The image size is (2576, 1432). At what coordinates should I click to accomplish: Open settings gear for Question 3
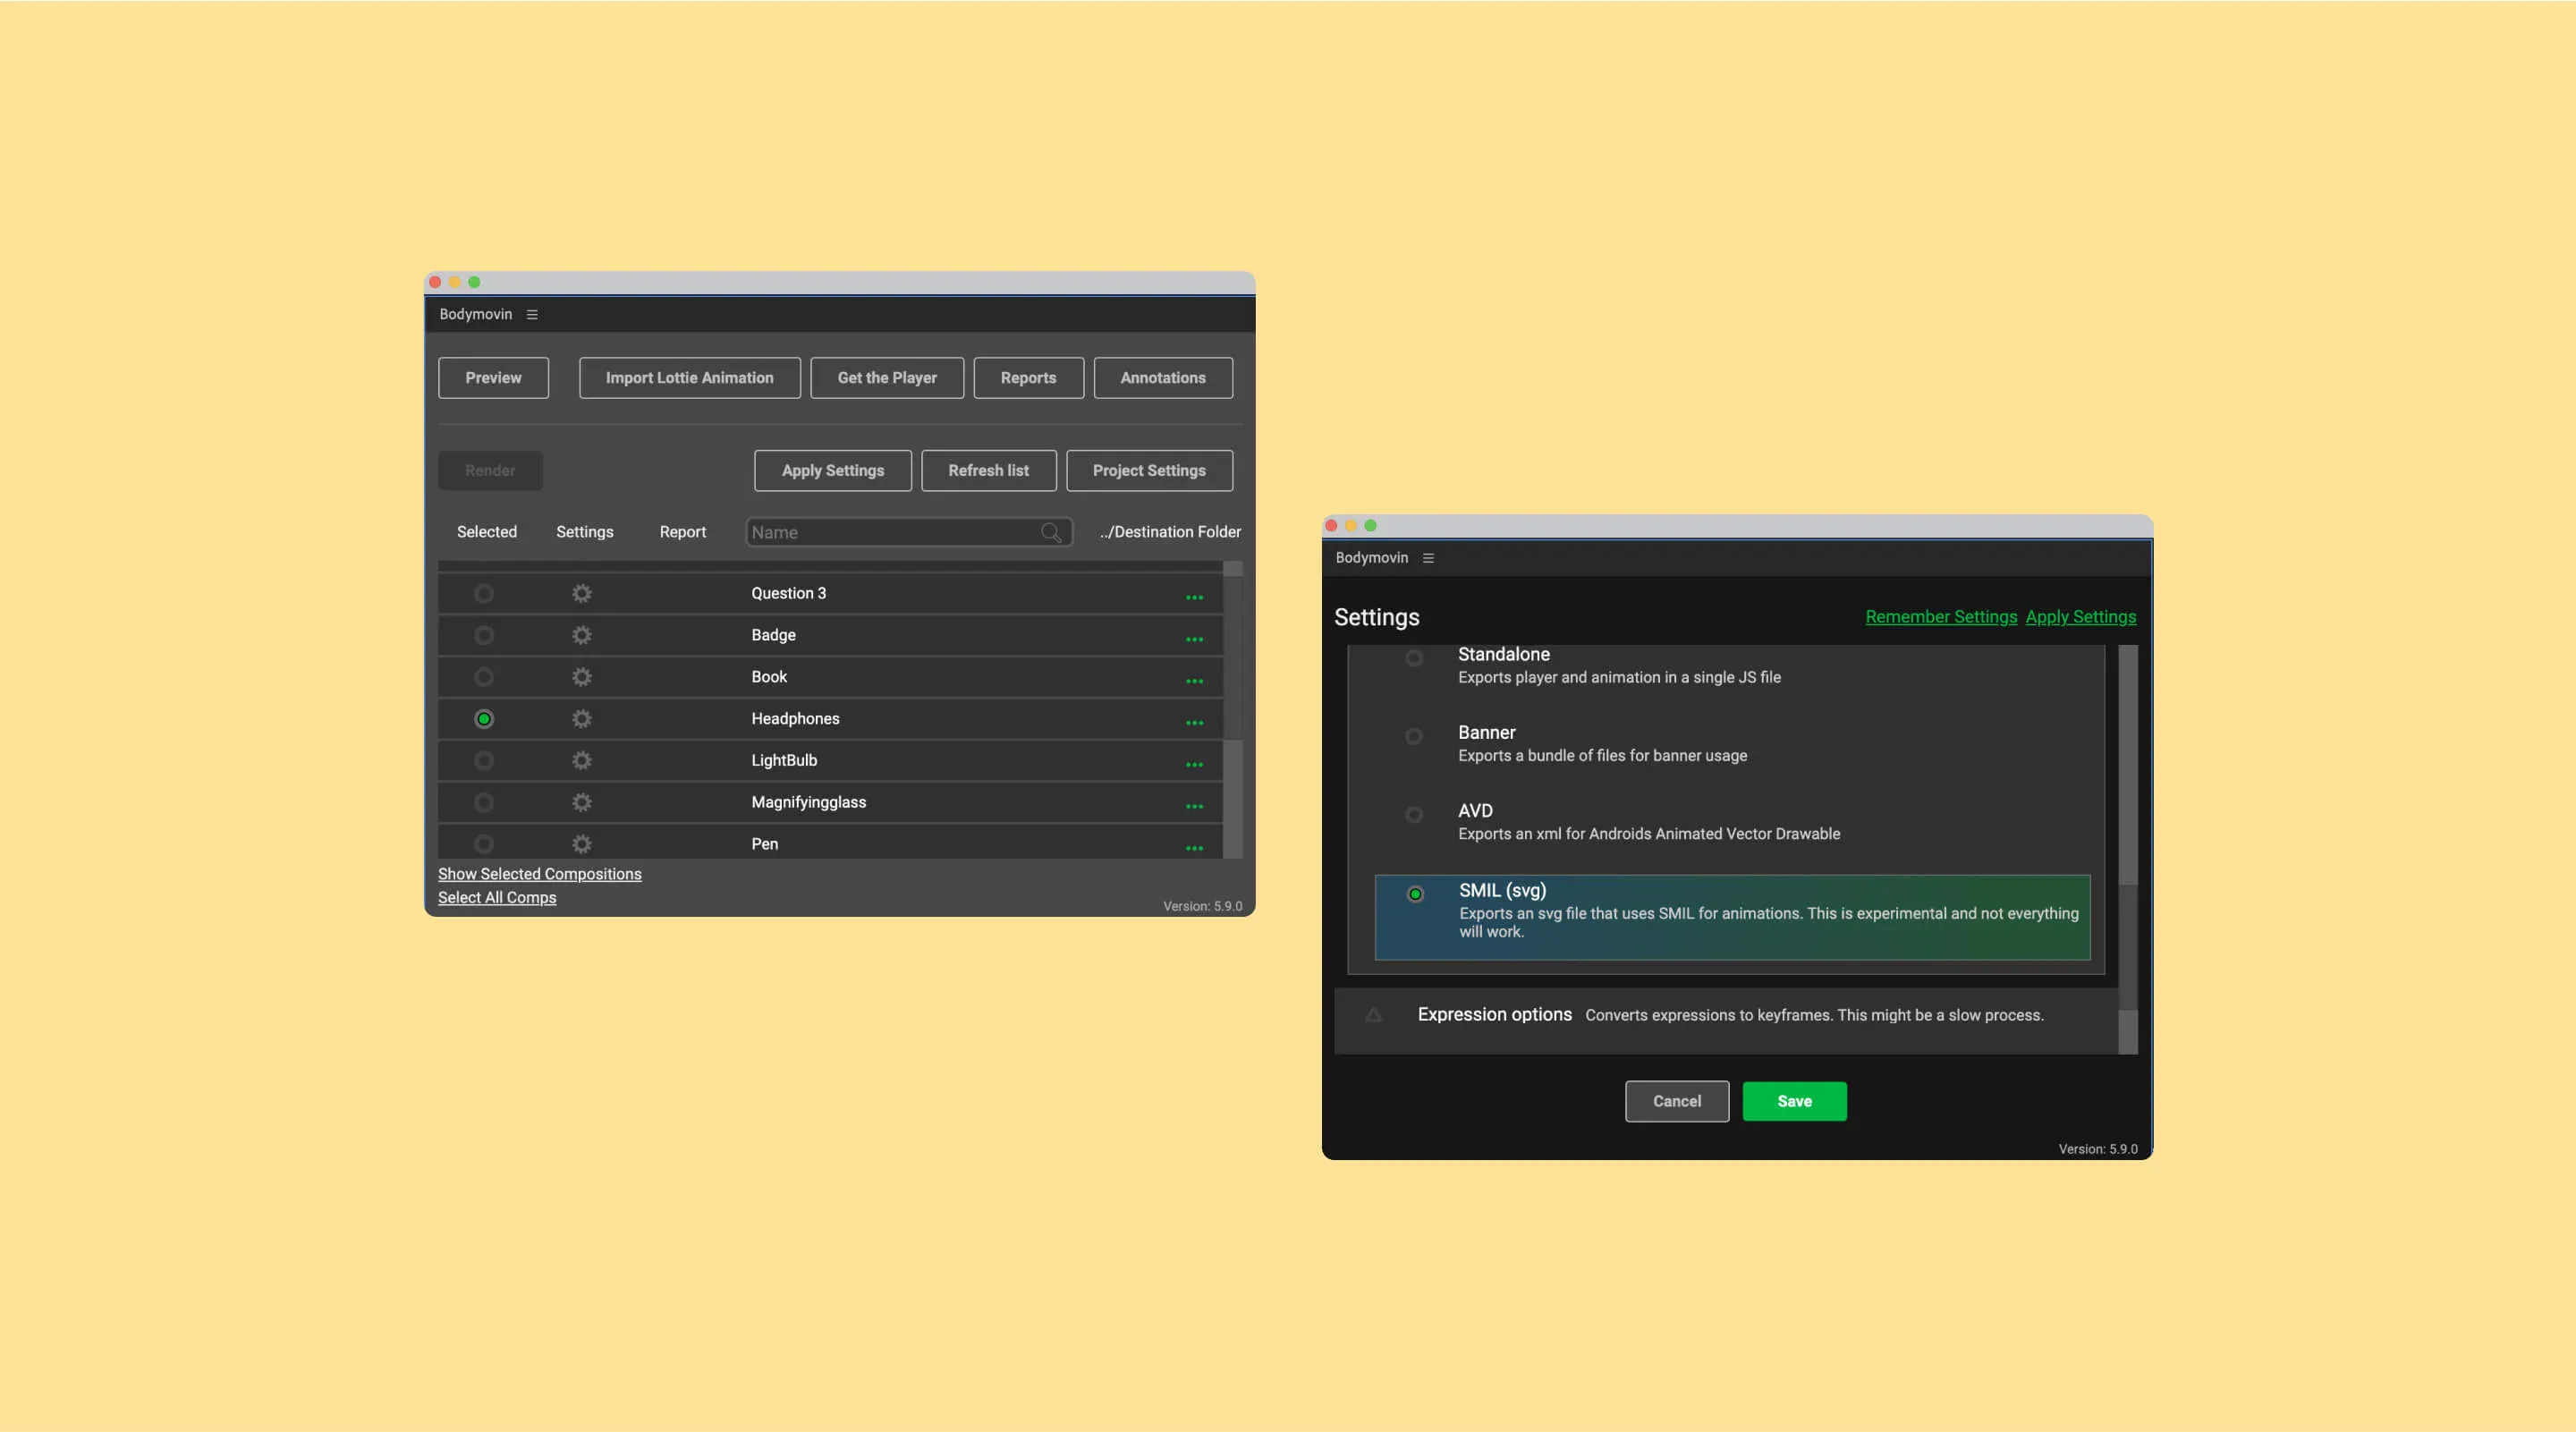click(x=581, y=593)
